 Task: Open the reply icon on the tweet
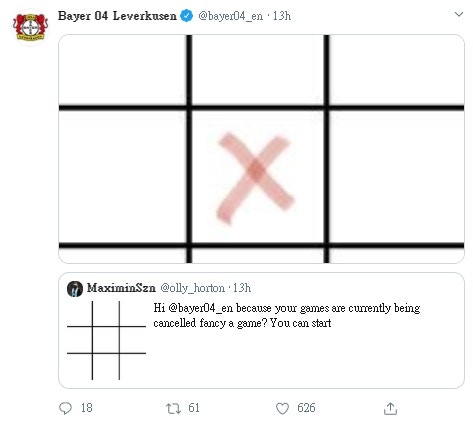click(x=65, y=408)
